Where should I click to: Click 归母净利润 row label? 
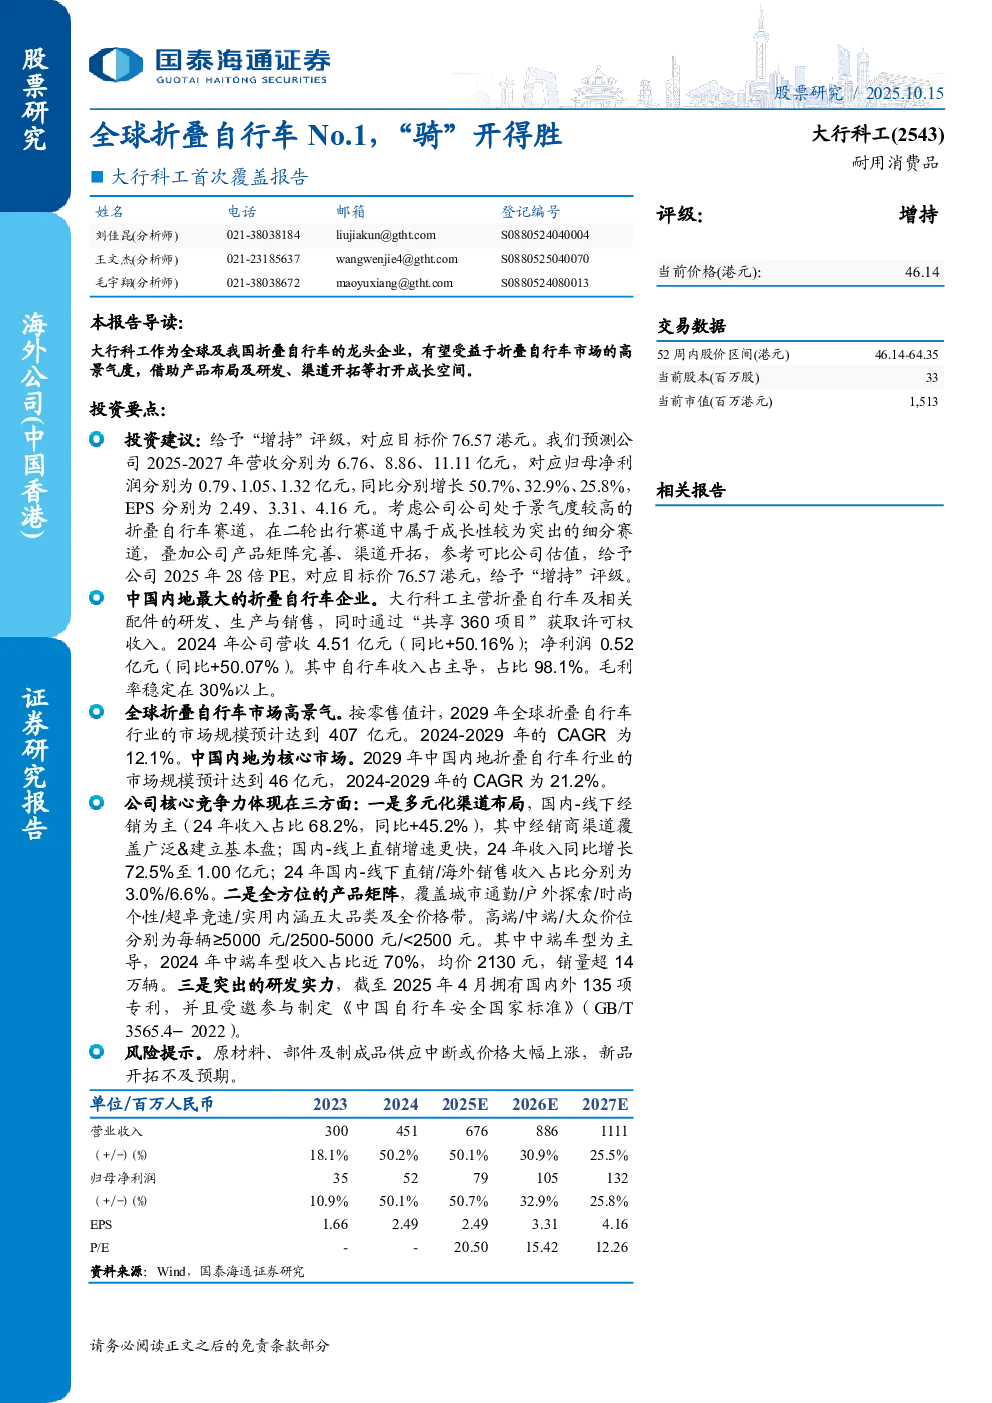click(123, 1178)
